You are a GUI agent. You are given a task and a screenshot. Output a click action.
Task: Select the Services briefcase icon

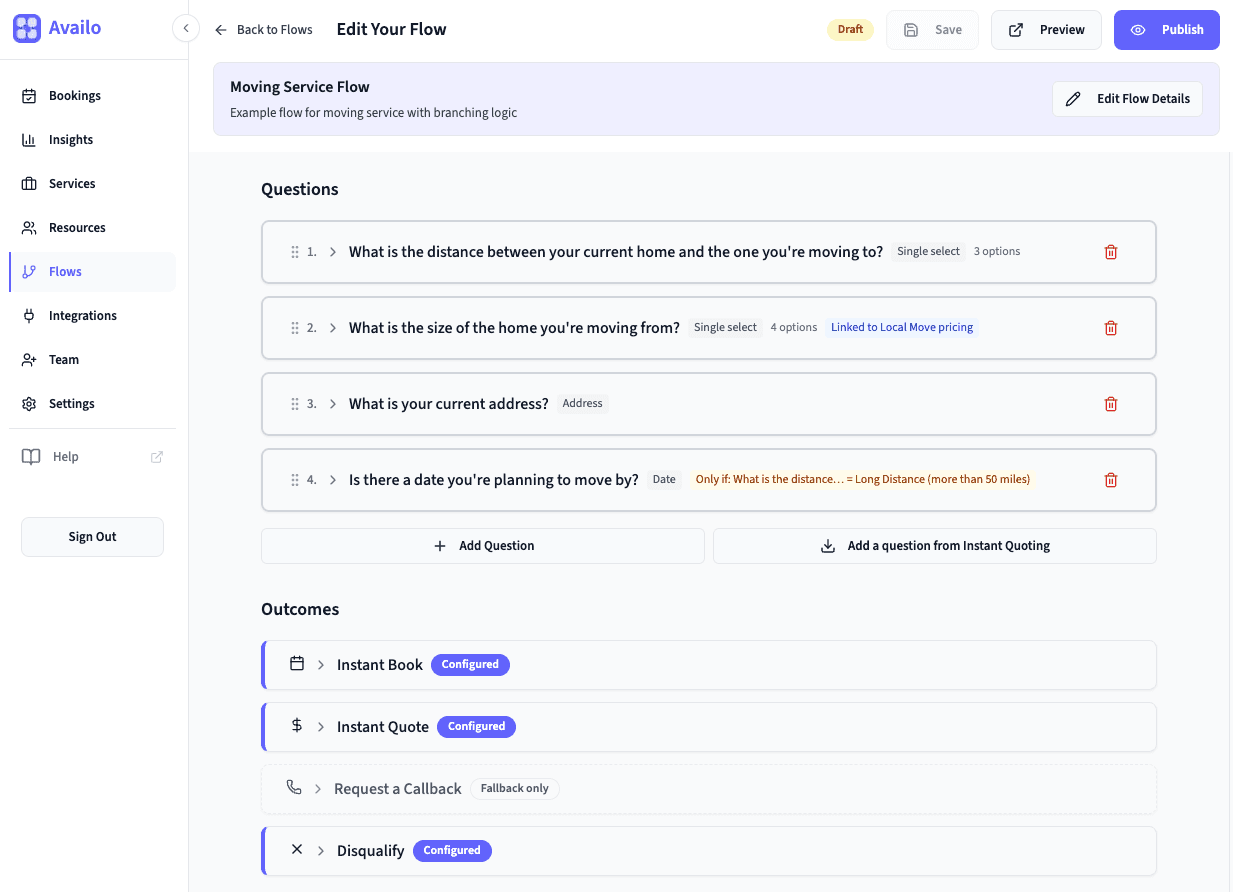[27, 183]
